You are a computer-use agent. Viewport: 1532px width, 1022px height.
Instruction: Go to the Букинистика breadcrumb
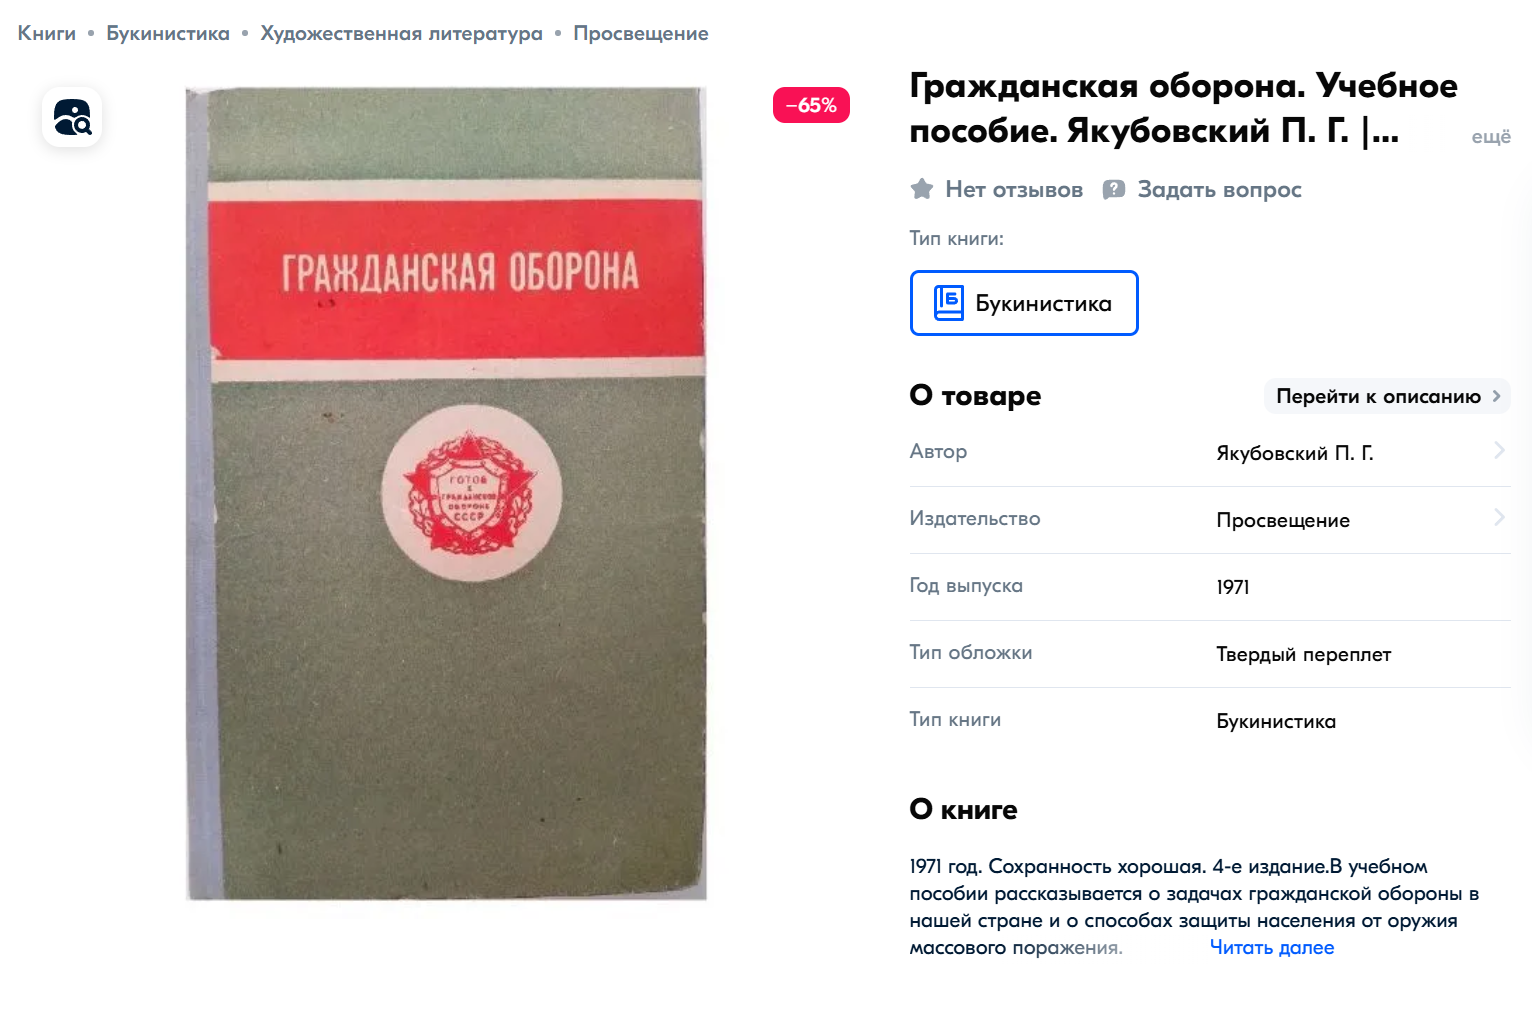pos(168,33)
